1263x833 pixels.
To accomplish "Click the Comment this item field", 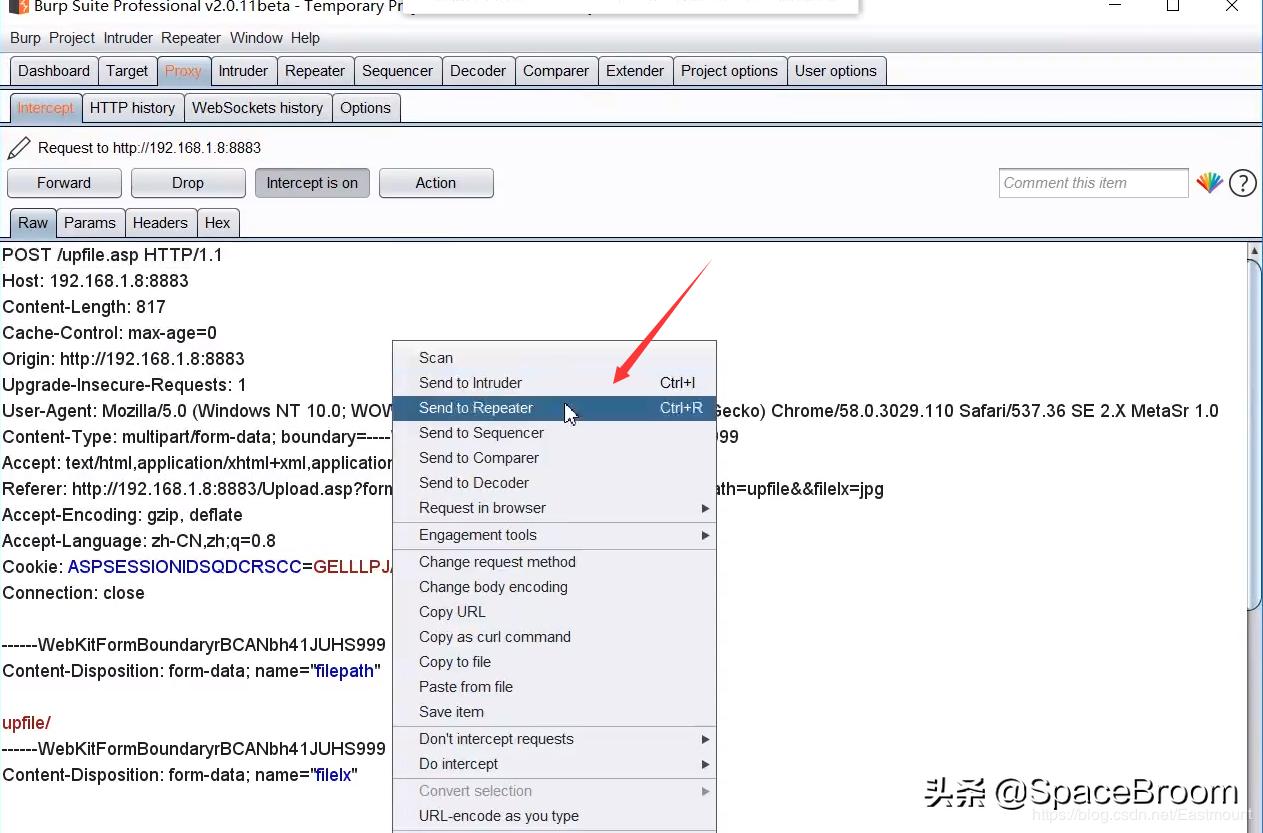I will coord(1093,183).
